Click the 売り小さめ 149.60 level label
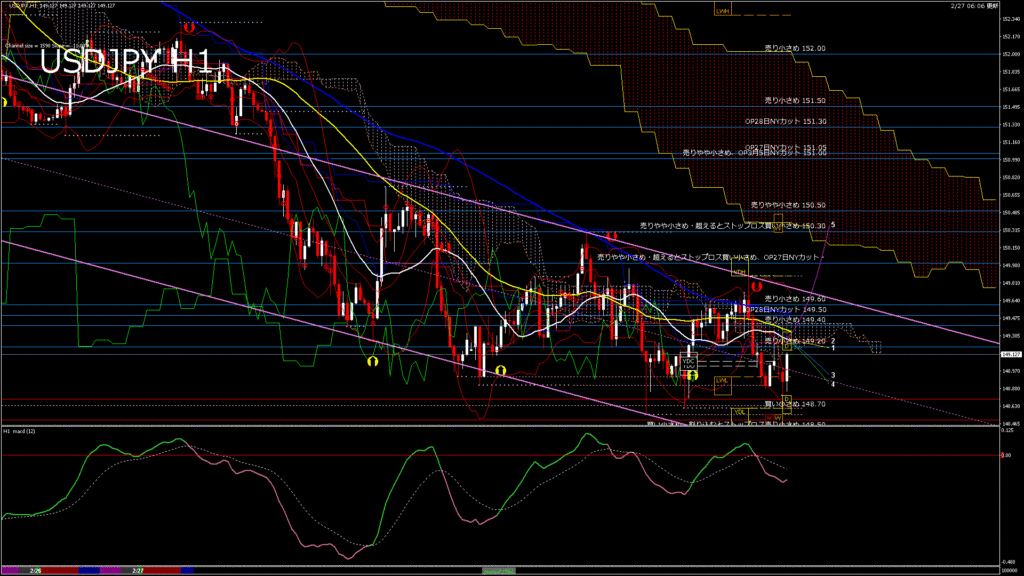 pyautogui.click(x=795, y=299)
